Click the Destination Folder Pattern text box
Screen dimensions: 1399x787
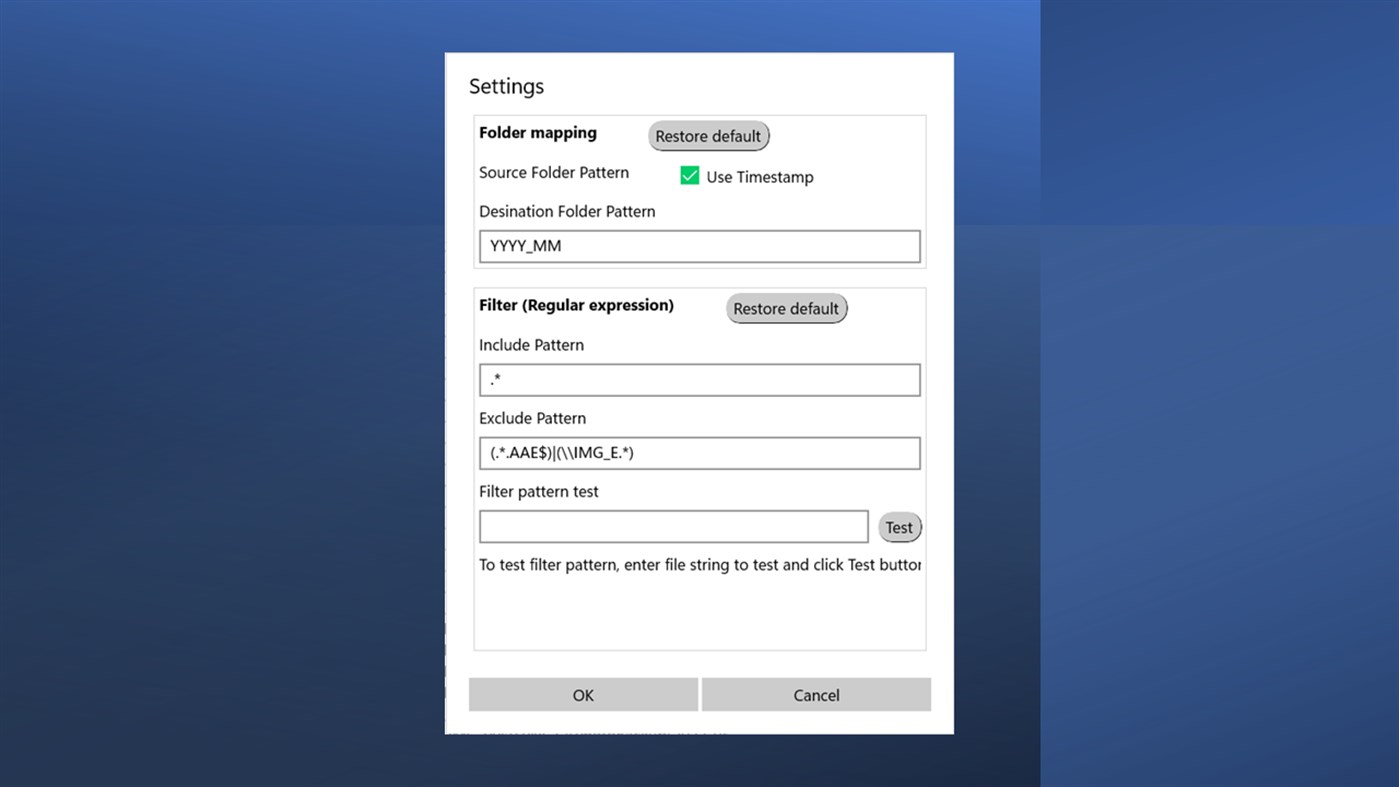tap(699, 246)
